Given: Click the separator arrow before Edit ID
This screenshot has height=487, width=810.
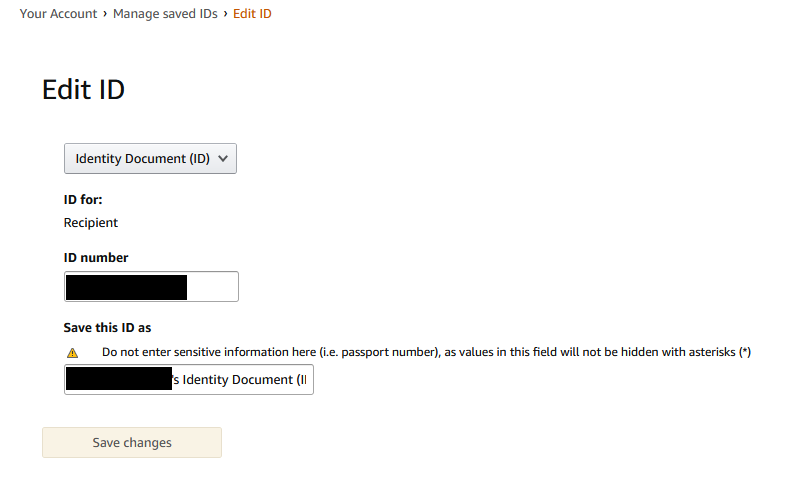Looking at the screenshot, I should 225,14.
